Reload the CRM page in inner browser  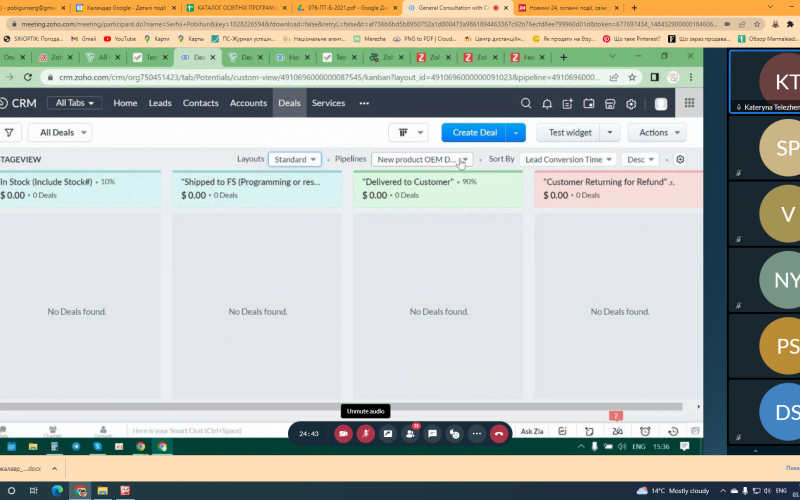point(28,77)
